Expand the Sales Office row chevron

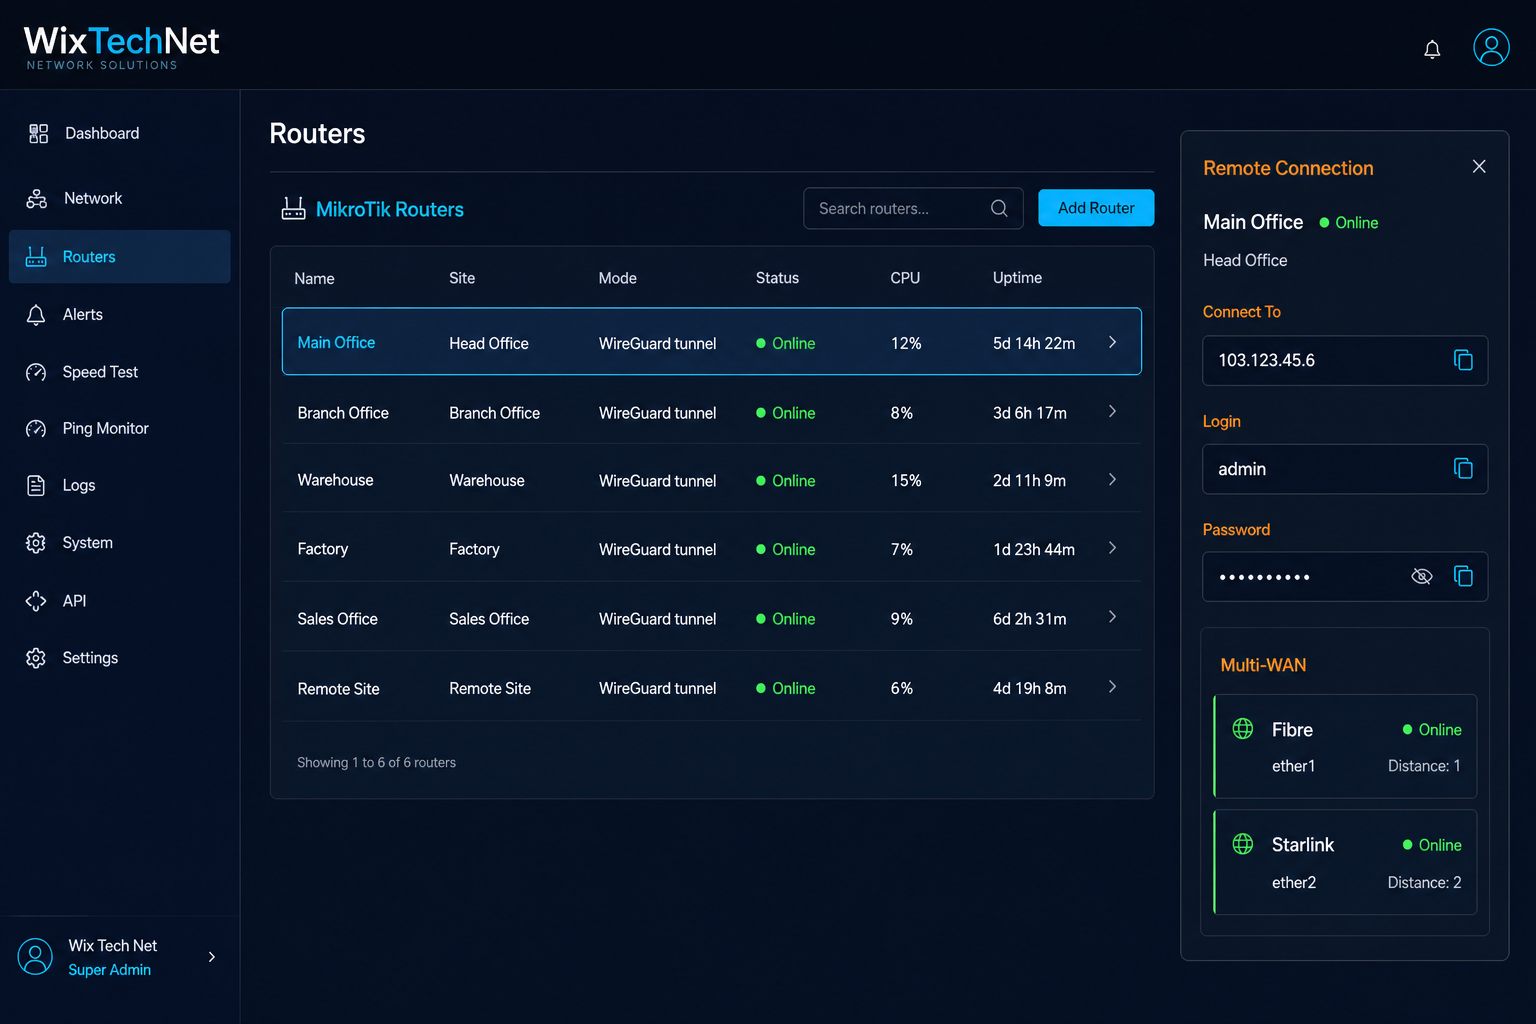pos(1112,617)
